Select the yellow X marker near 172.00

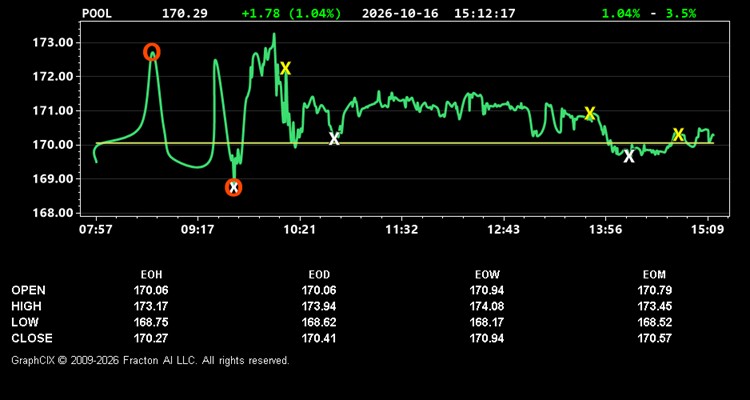(285, 68)
